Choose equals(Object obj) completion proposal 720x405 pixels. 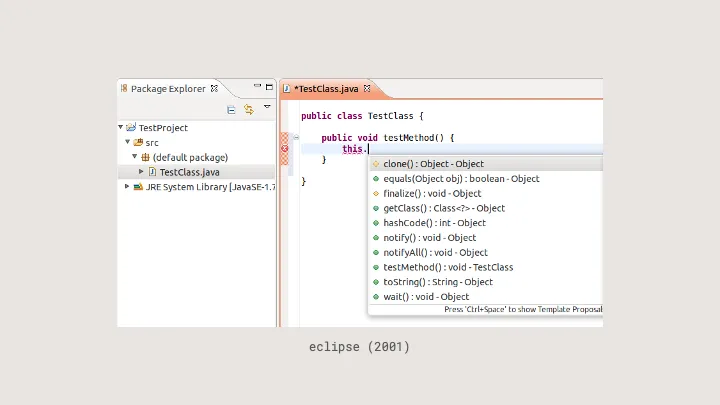(x=486, y=179)
